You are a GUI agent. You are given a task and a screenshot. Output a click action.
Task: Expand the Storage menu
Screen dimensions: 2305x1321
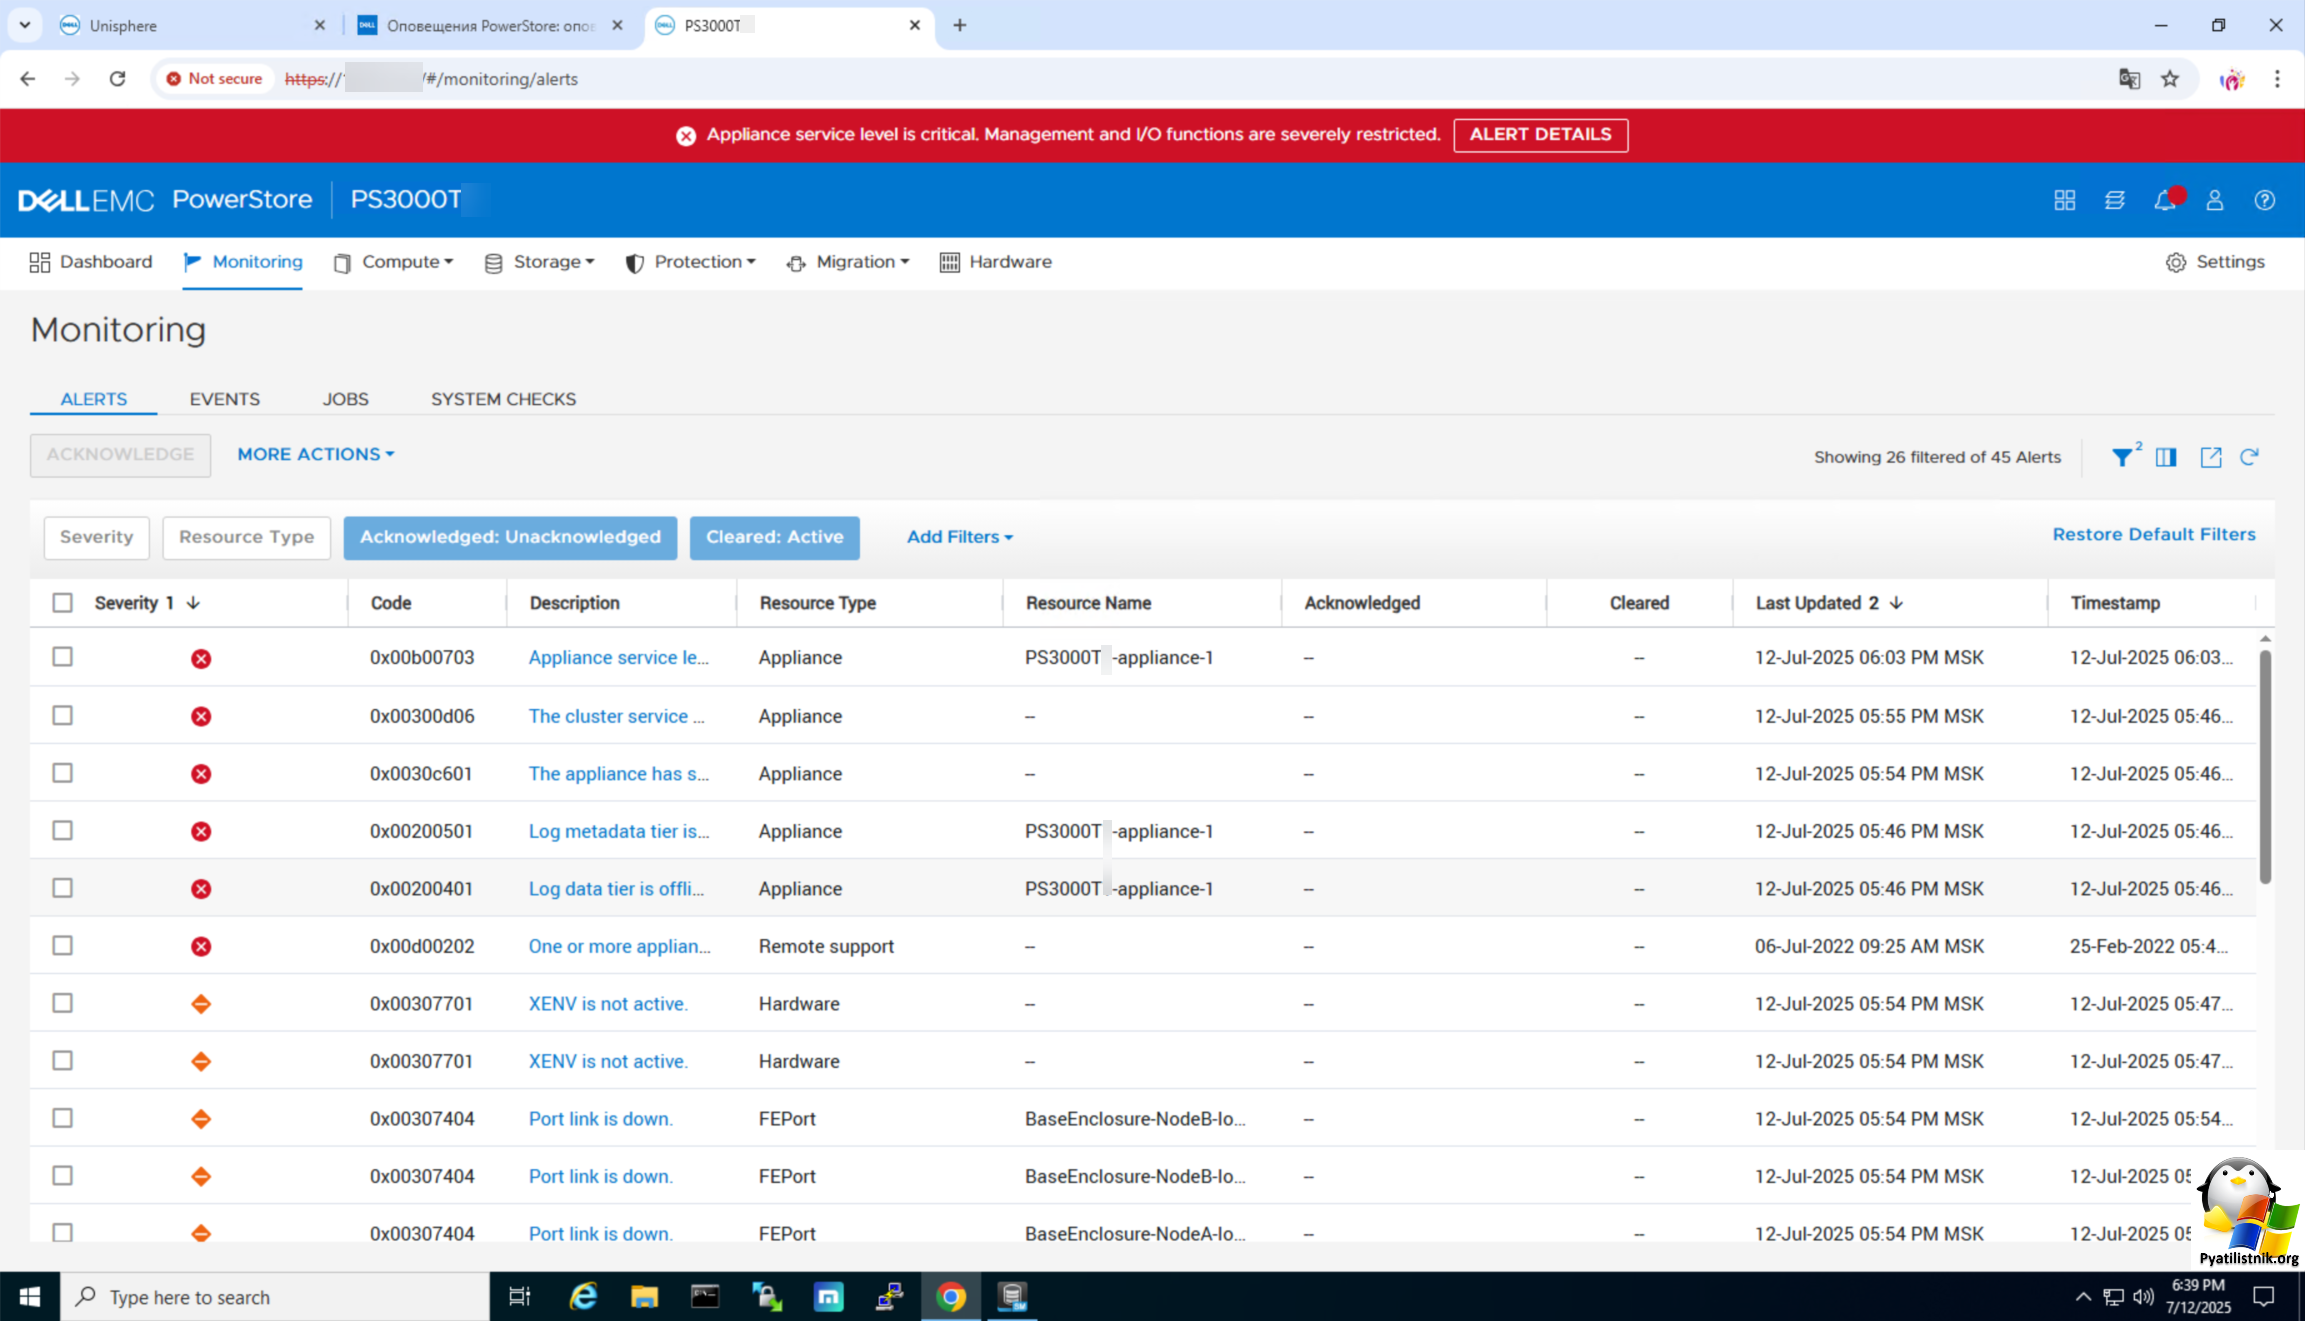point(540,262)
